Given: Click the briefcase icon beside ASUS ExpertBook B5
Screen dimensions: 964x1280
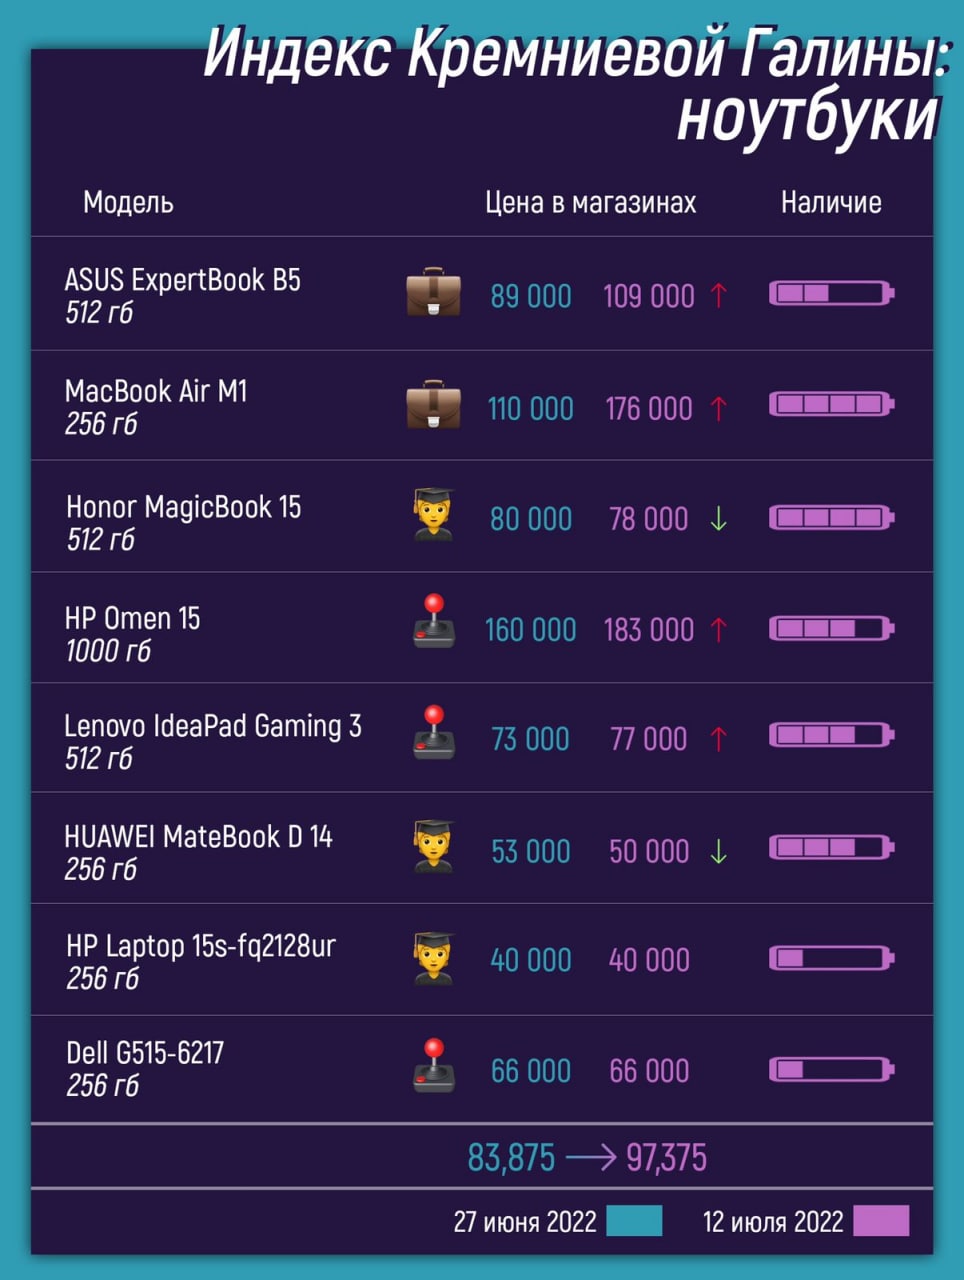Looking at the screenshot, I should point(434,292).
